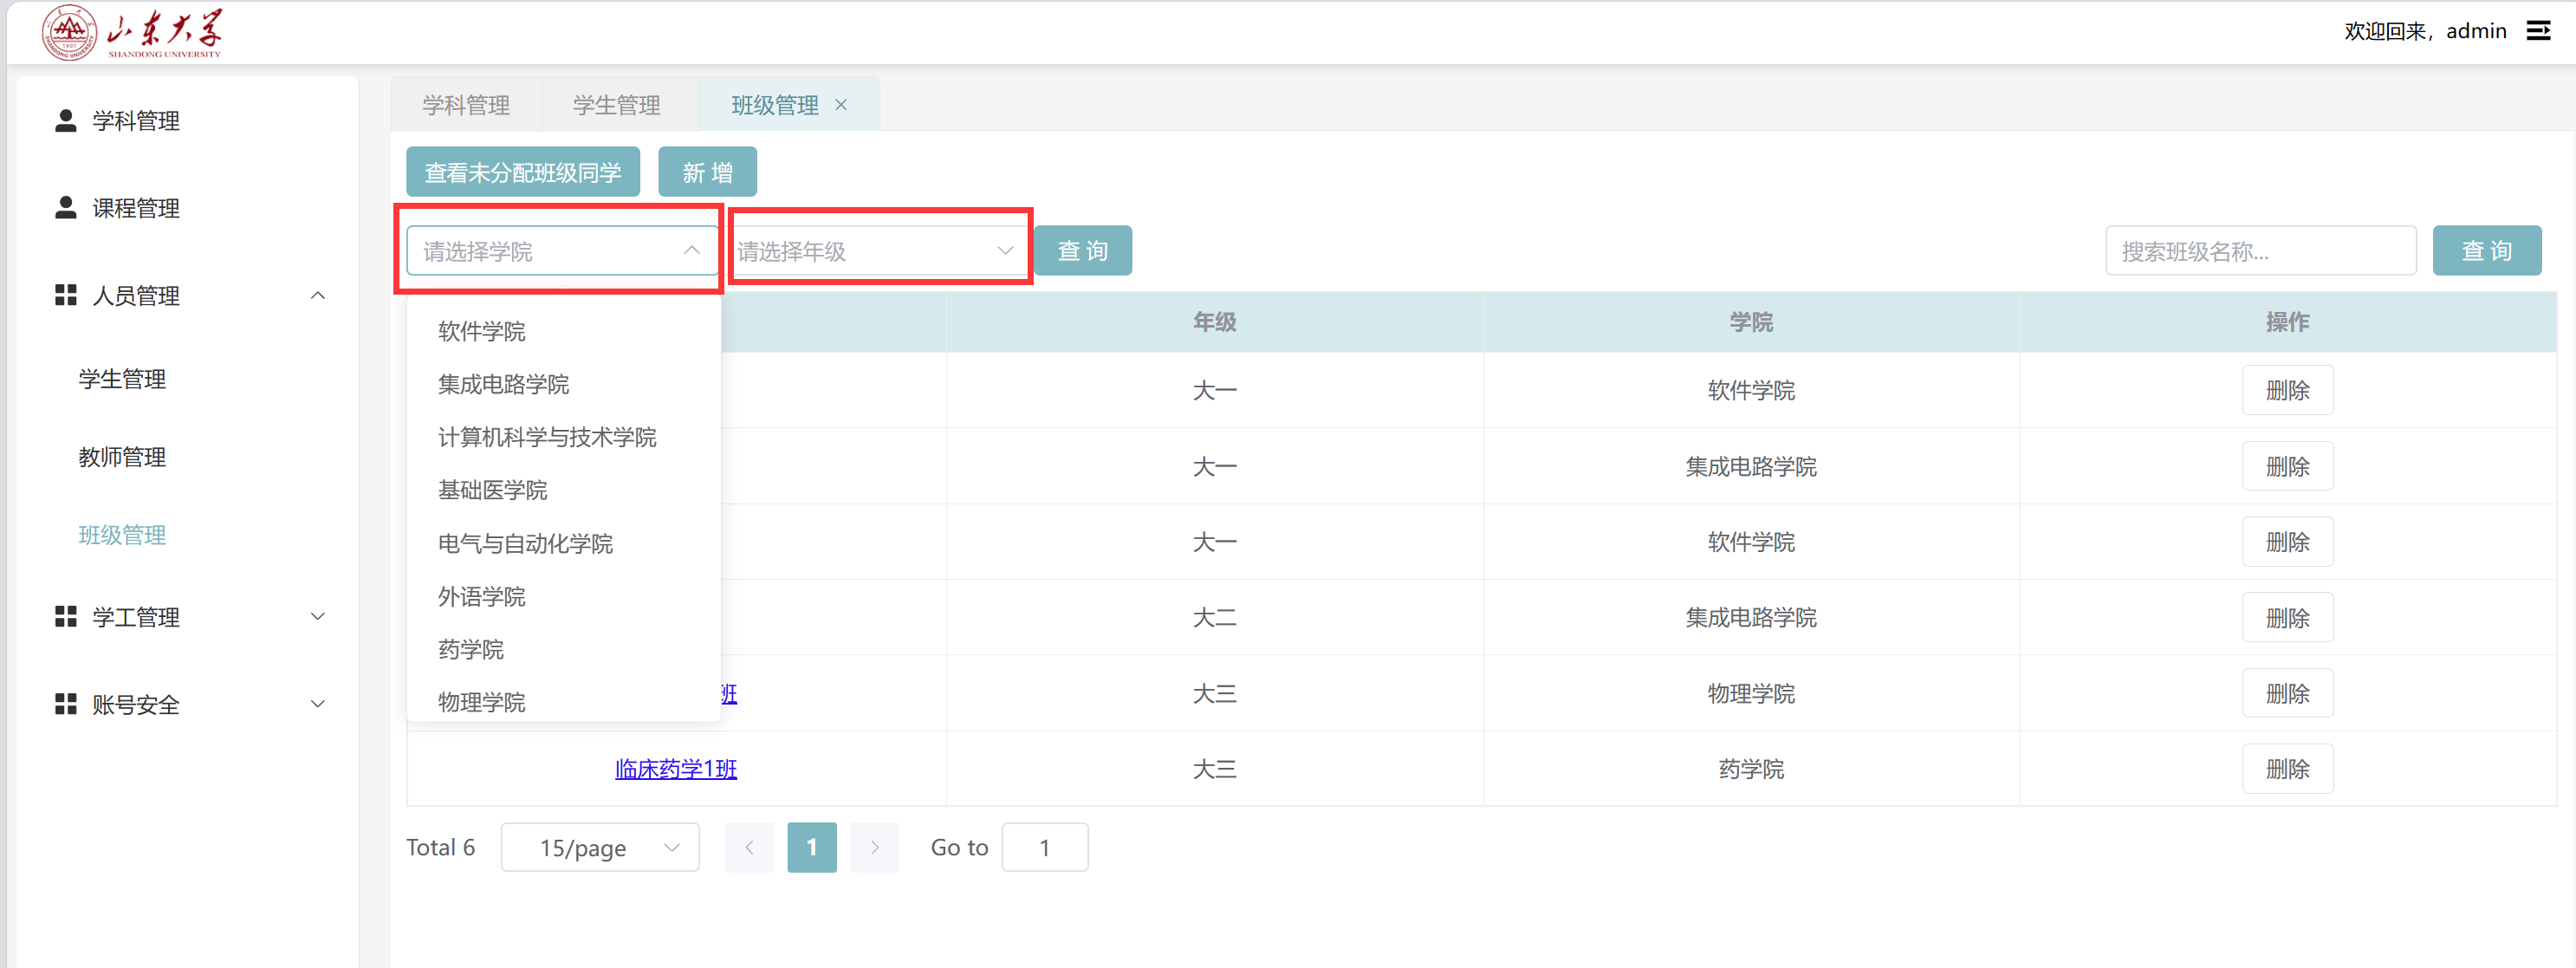The height and width of the screenshot is (968, 2576).
Task: Choose 外语学院 from the dropdown list
Action: coord(564,596)
